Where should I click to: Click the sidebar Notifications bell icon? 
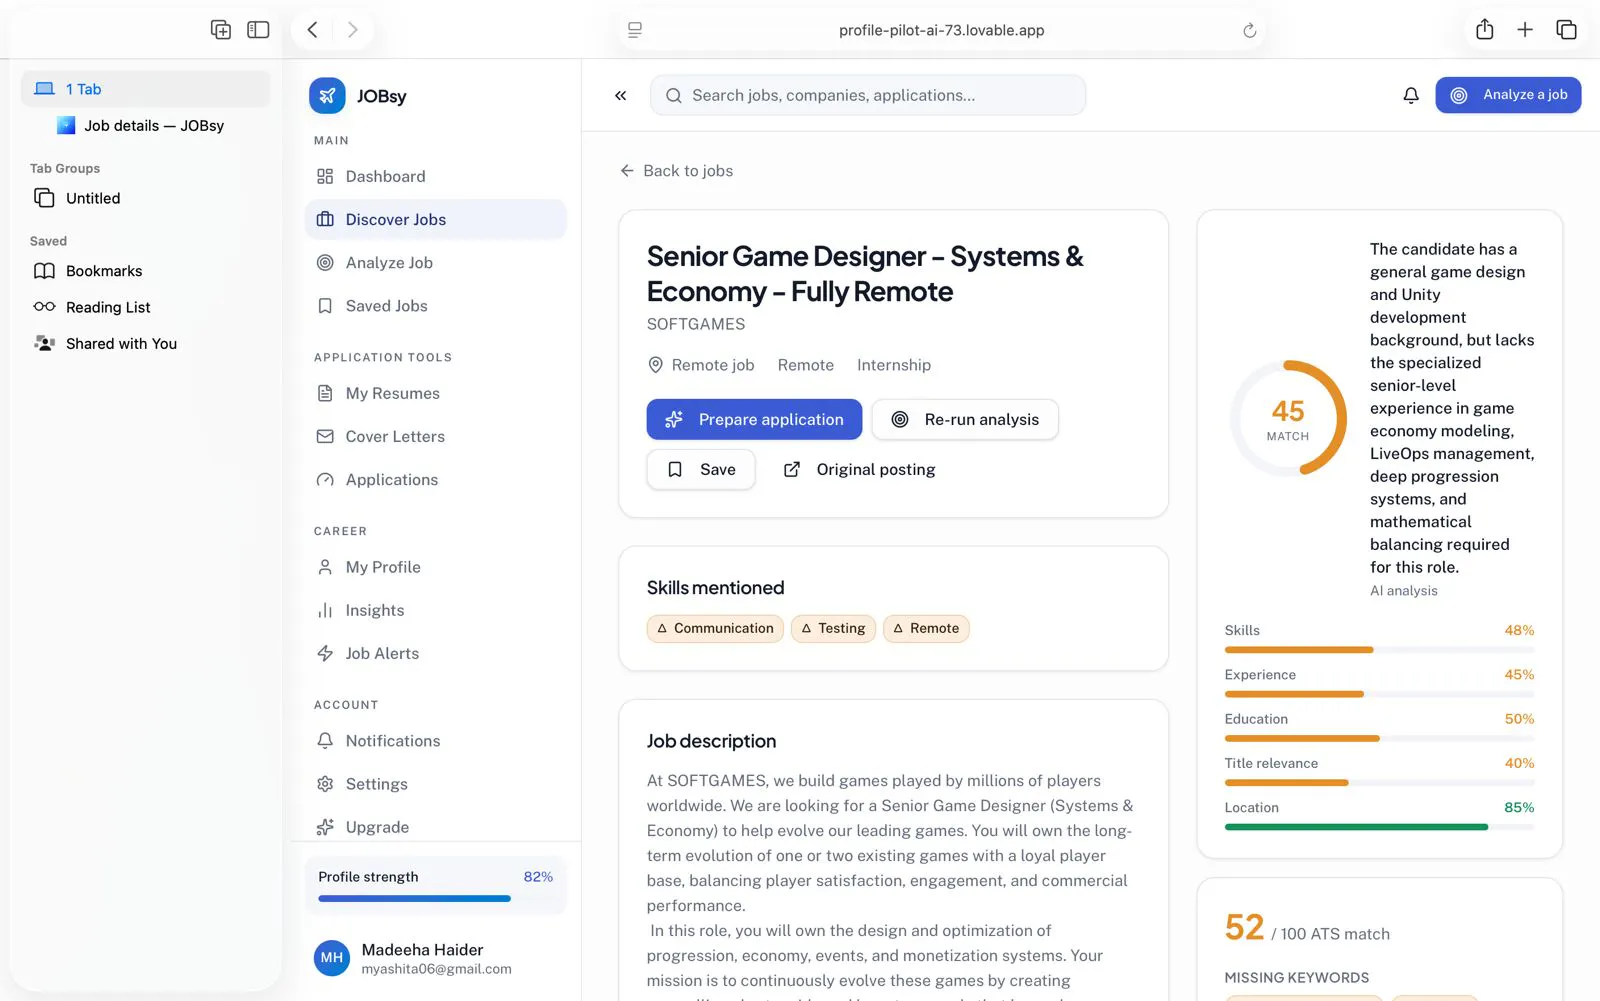pyautogui.click(x=325, y=741)
